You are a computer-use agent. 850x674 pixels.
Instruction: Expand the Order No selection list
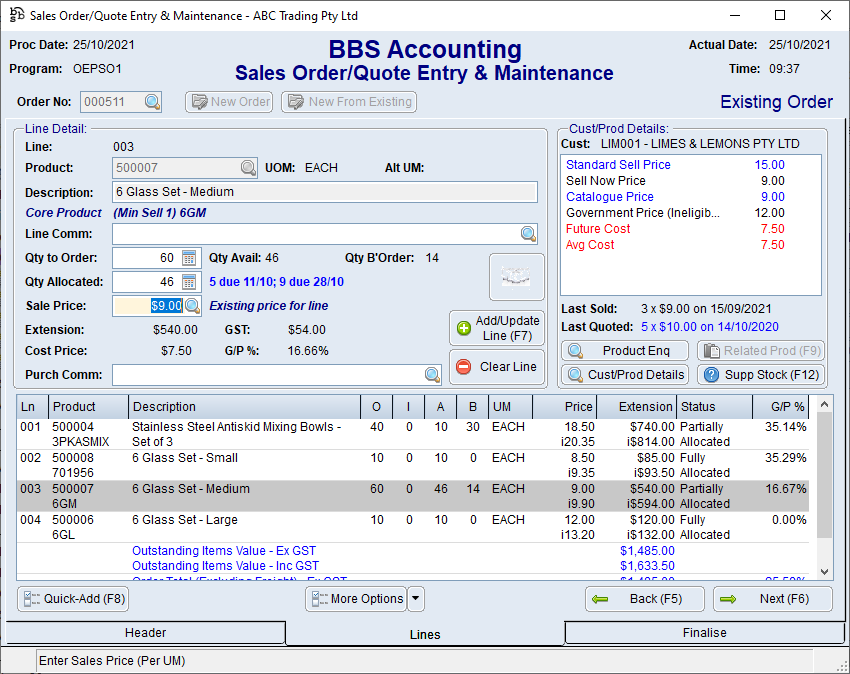point(152,101)
